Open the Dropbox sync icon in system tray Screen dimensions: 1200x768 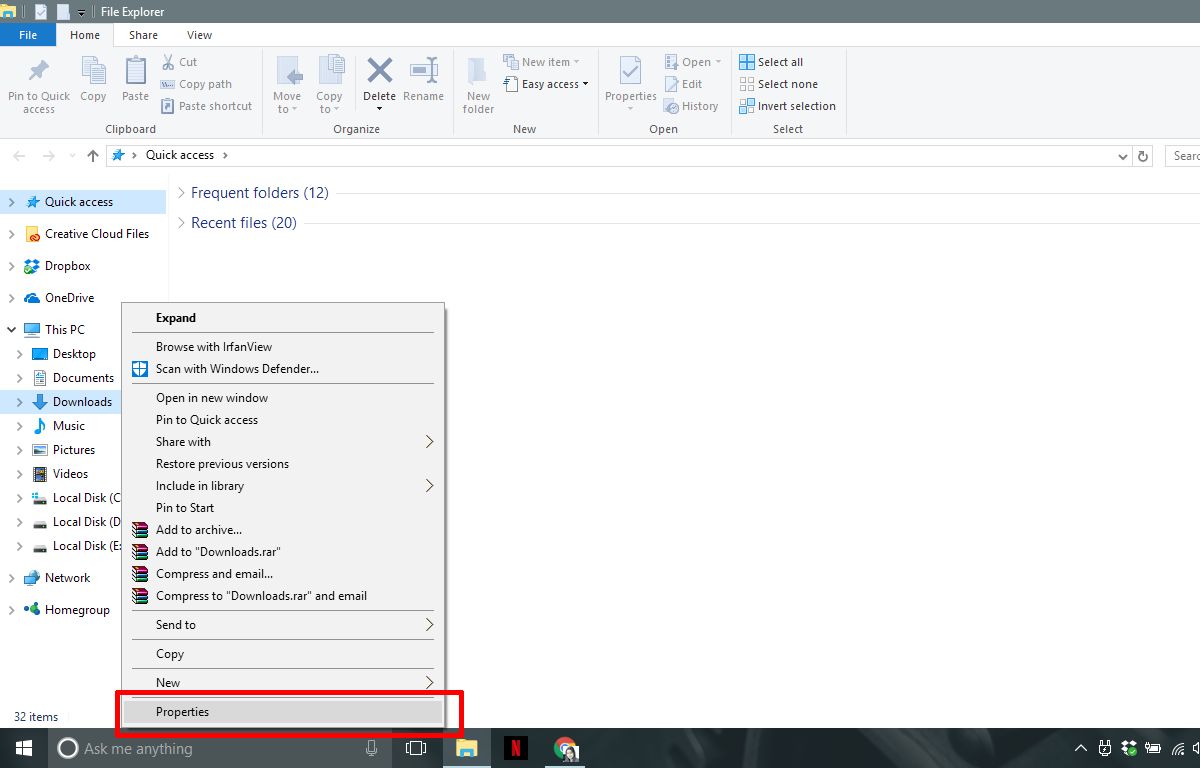point(1127,747)
